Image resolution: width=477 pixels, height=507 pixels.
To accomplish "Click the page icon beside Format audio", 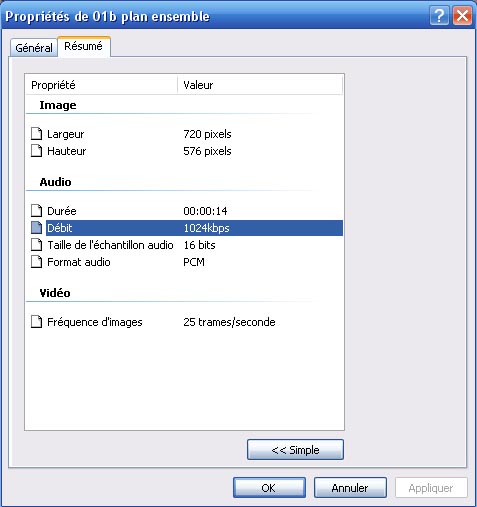I will coord(36,262).
